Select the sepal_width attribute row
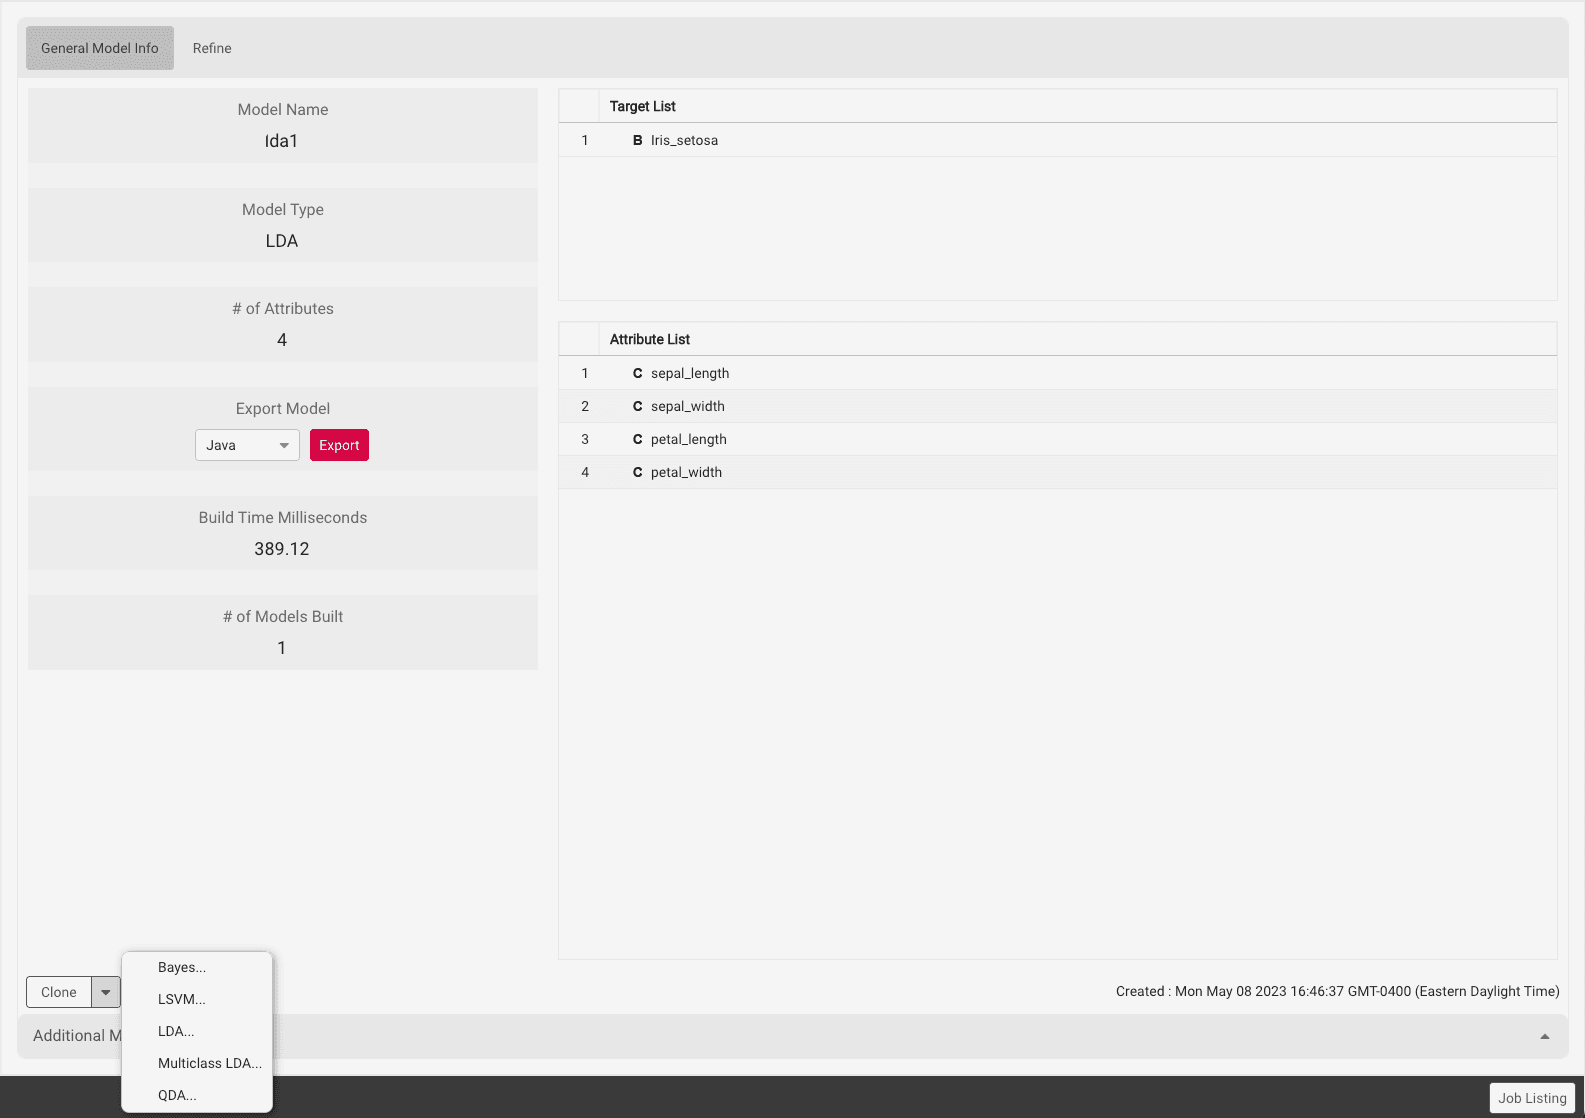 pos(1058,406)
